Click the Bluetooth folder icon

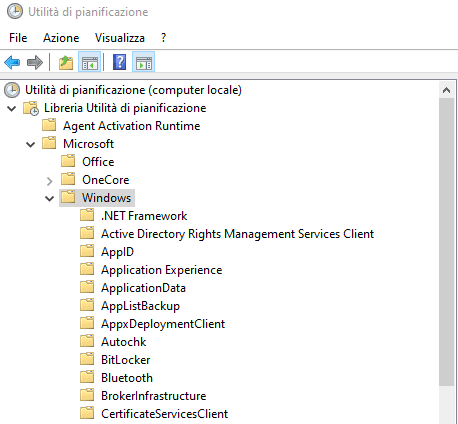[87, 377]
